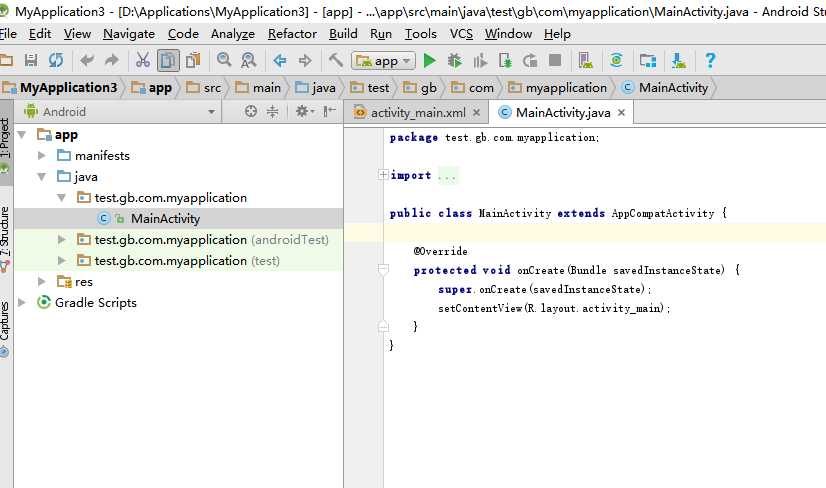Image resolution: width=826 pixels, height=488 pixels.
Task: Click the Debug app bug icon
Action: point(455,61)
